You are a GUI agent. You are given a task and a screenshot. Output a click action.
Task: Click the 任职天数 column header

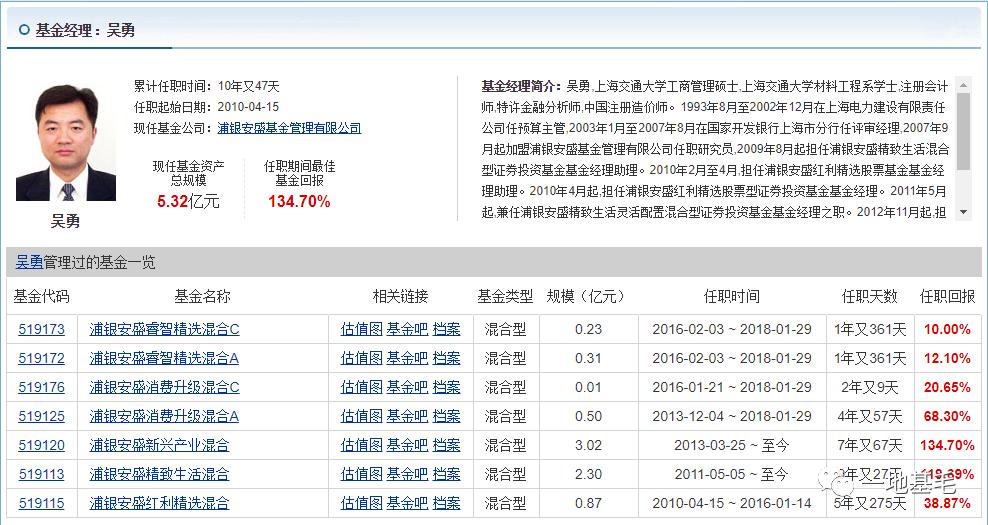click(x=870, y=296)
